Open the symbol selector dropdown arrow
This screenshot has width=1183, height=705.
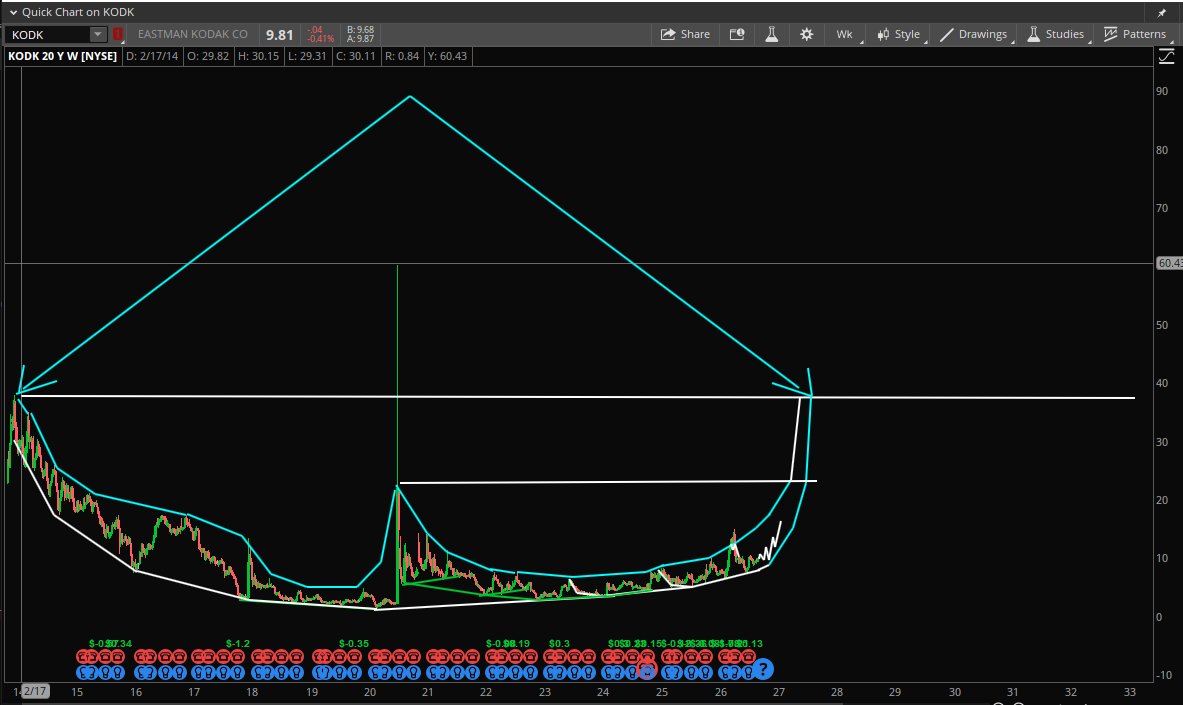98,34
